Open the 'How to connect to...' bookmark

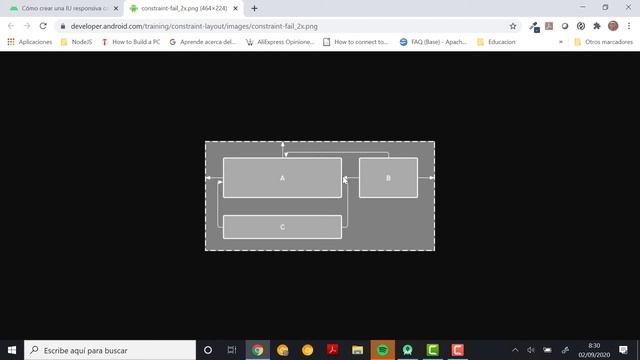pos(356,42)
